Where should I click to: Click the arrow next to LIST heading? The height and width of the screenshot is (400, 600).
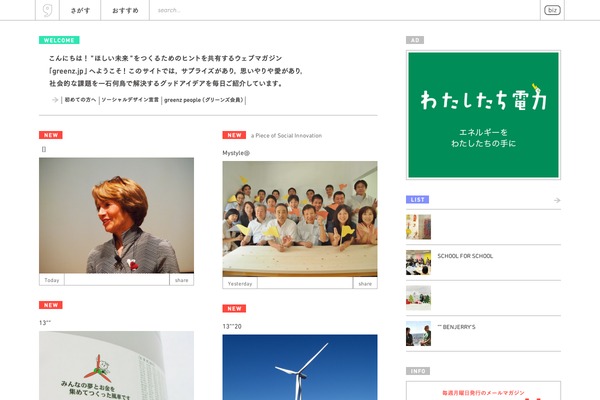coord(557,200)
